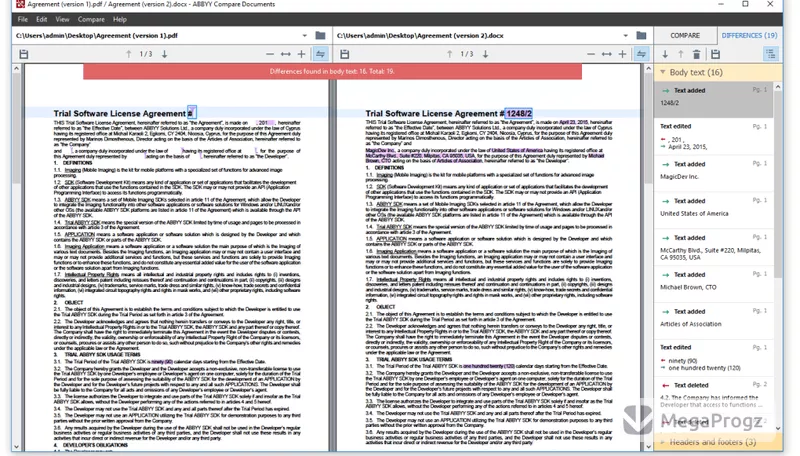Select 'McCarthy Blvd., Suite #220' difference
This screenshot has width=800, height=456.
pos(714,247)
